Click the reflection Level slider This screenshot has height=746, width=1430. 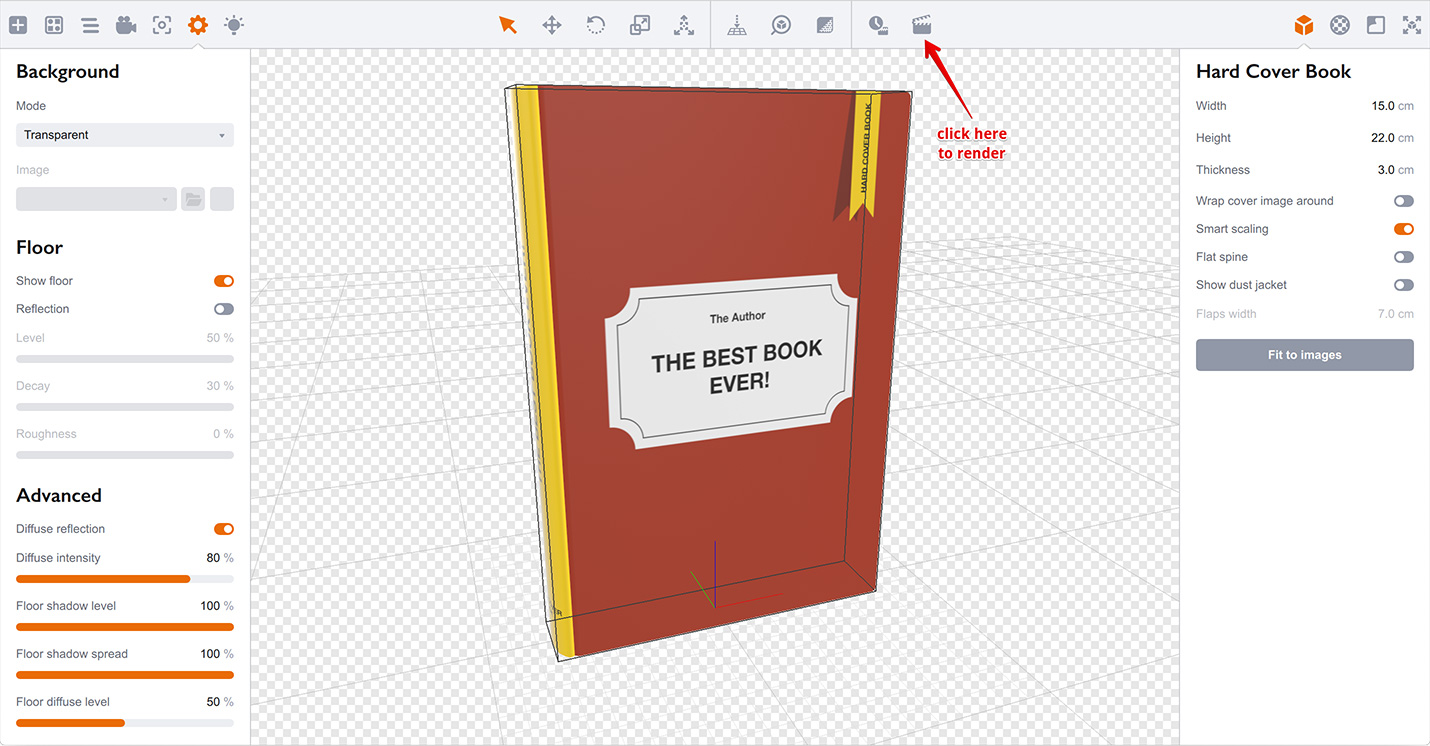tap(125, 359)
